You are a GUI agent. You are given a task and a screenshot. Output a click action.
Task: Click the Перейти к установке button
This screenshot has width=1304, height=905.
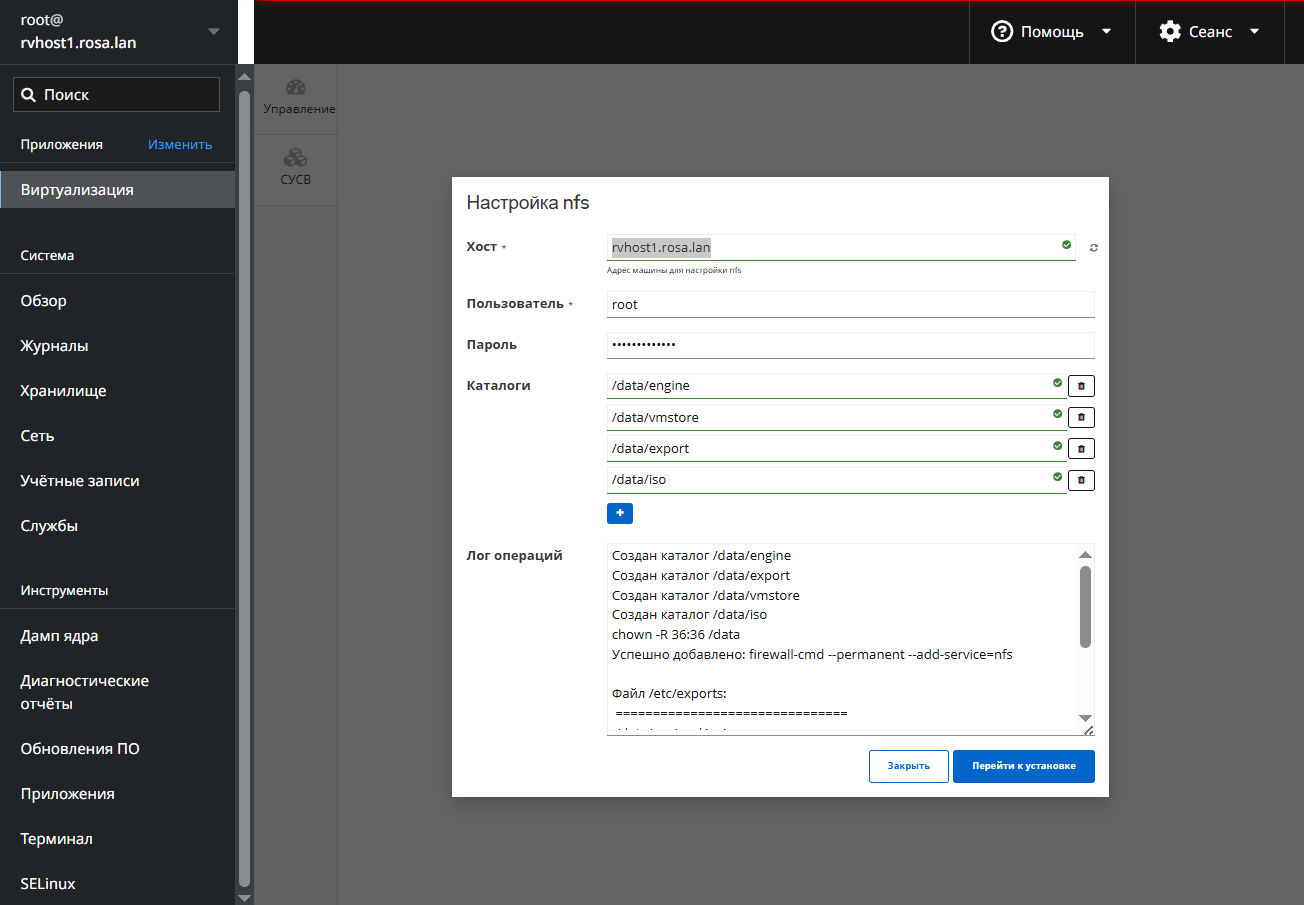1023,766
